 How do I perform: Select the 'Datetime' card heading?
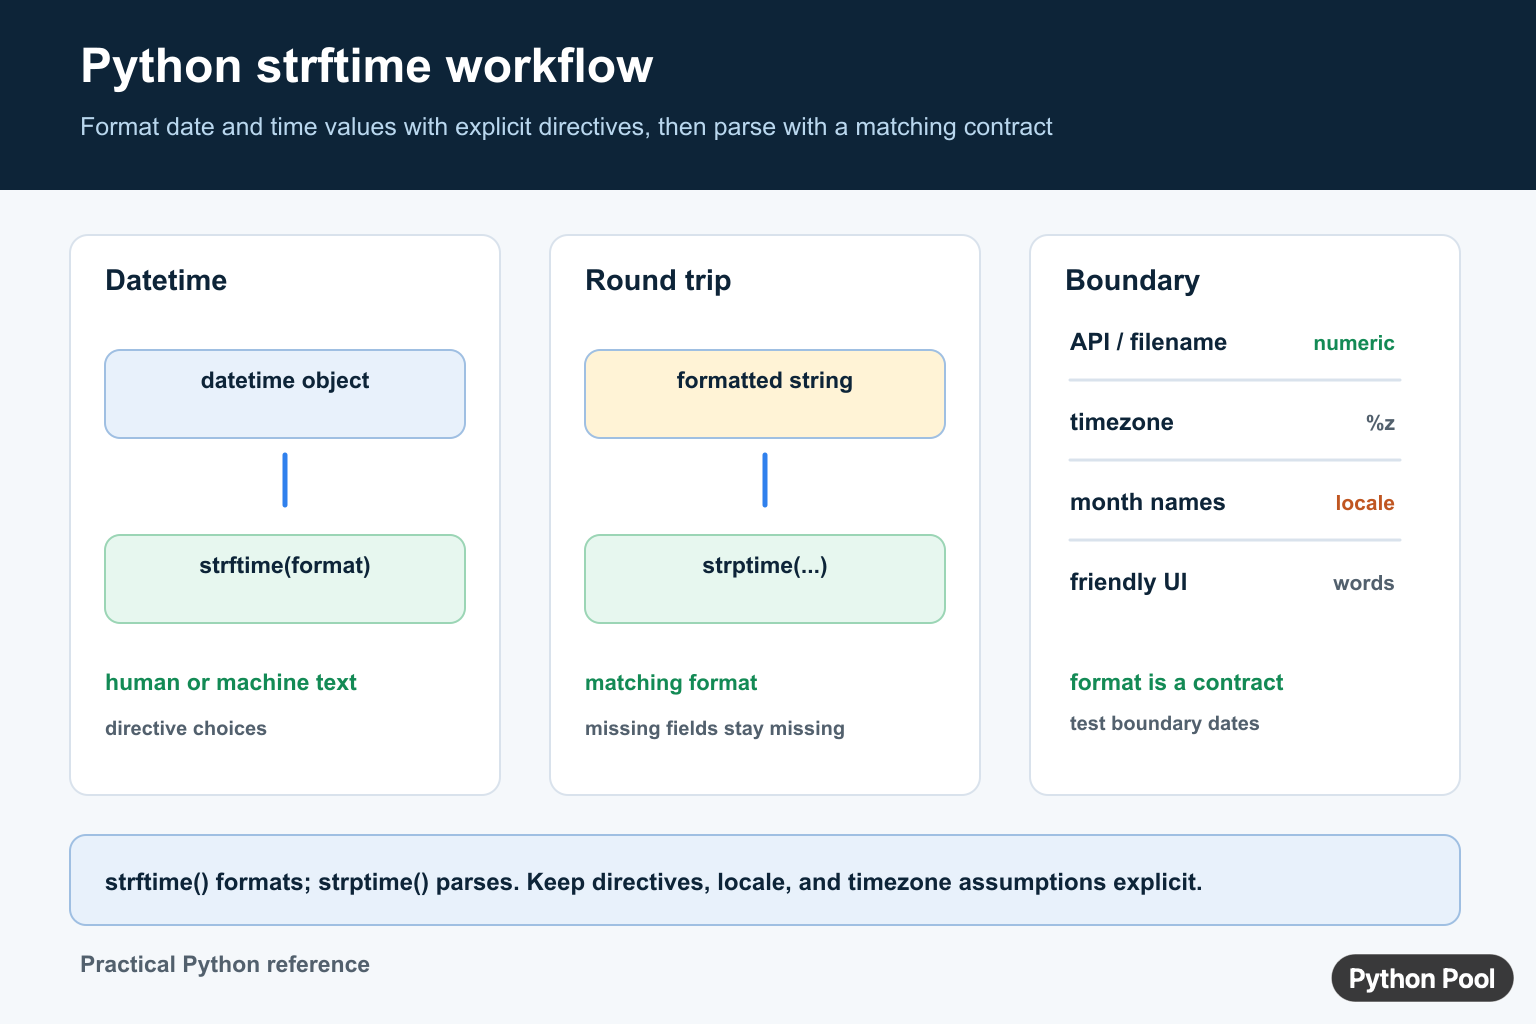(166, 280)
